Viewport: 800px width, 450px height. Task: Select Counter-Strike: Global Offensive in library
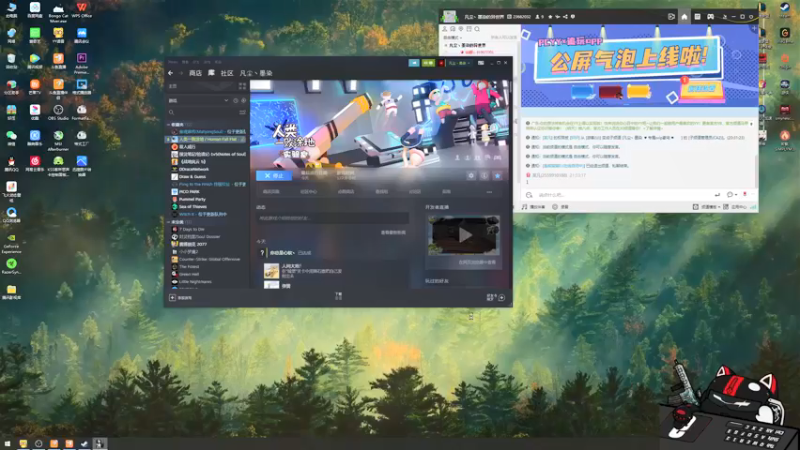click(206, 259)
